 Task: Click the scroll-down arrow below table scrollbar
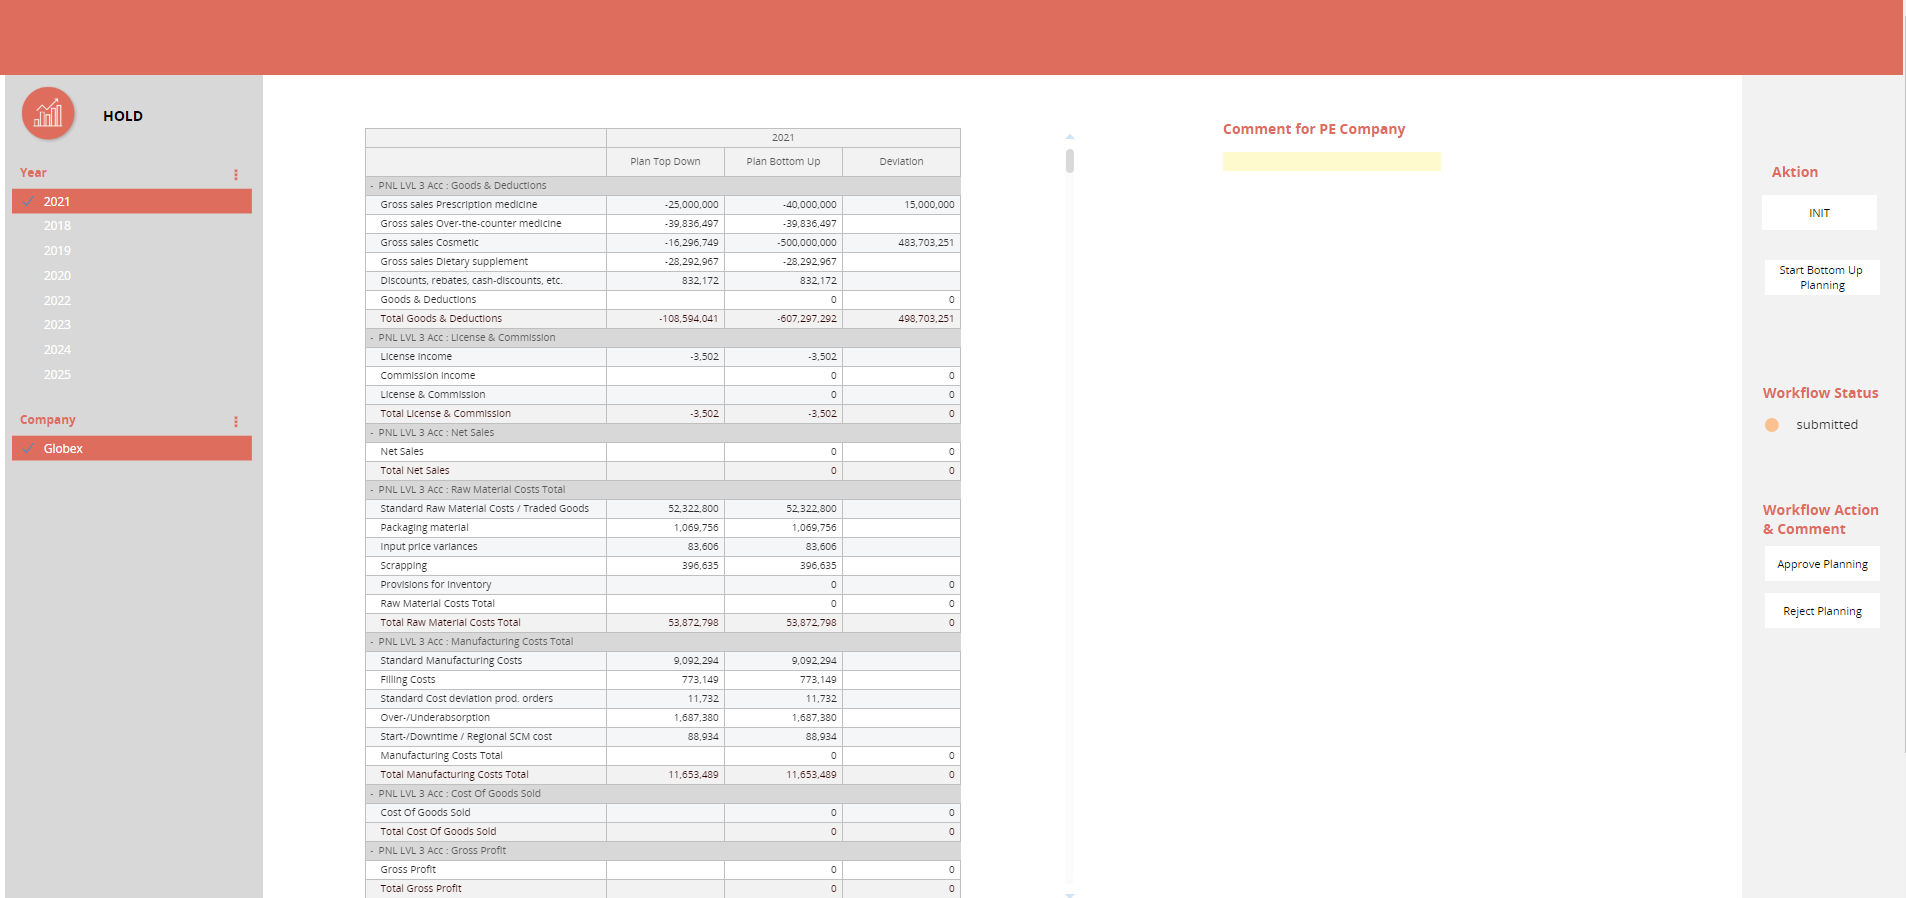pyautogui.click(x=1070, y=894)
